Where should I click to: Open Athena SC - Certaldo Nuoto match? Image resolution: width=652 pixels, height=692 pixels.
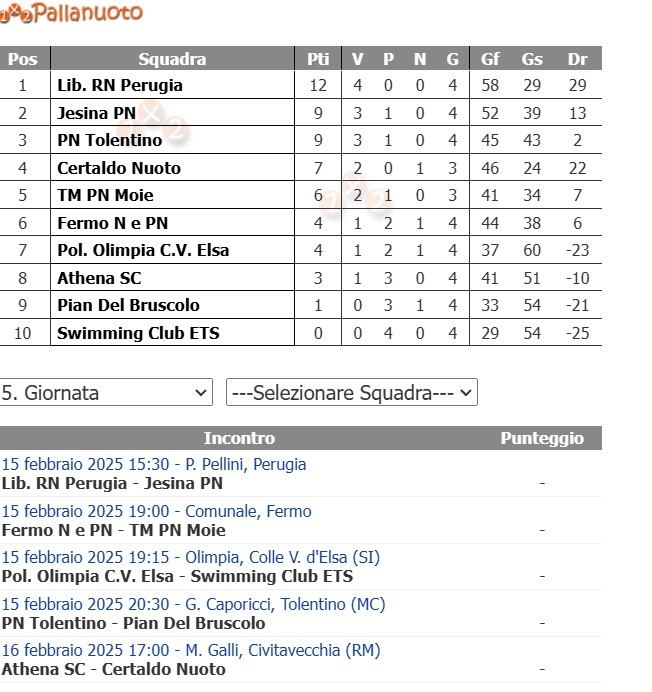pos(114,669)
